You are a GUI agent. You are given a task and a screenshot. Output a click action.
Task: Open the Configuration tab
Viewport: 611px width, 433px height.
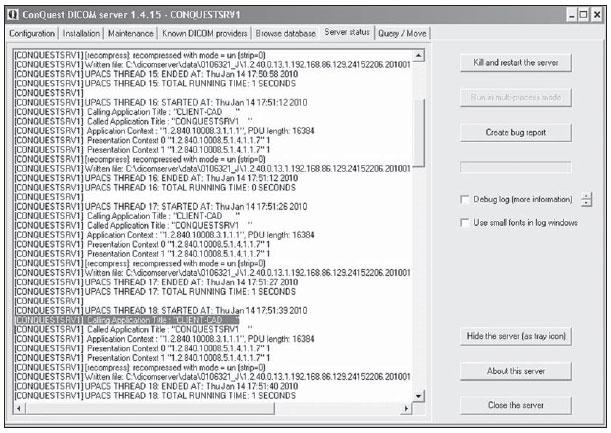32,34
